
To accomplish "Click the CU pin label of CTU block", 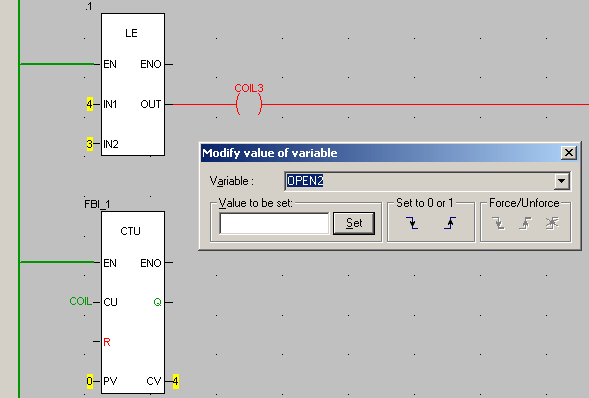I will click(110, 302).
